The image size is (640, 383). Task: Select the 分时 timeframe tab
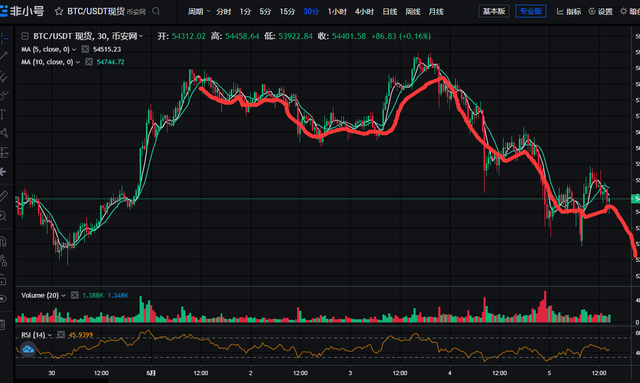224,11
